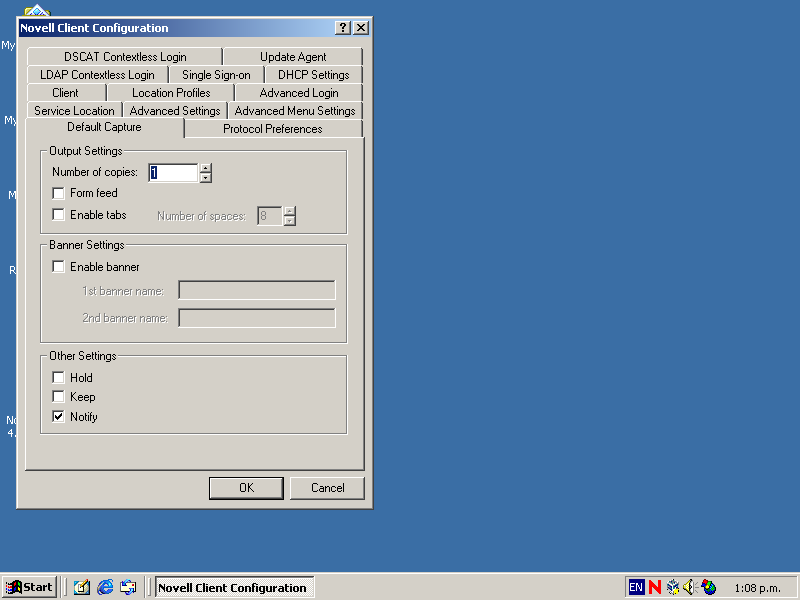
Task: Click the 1st banner name field
Action: (x=257, y=290)
